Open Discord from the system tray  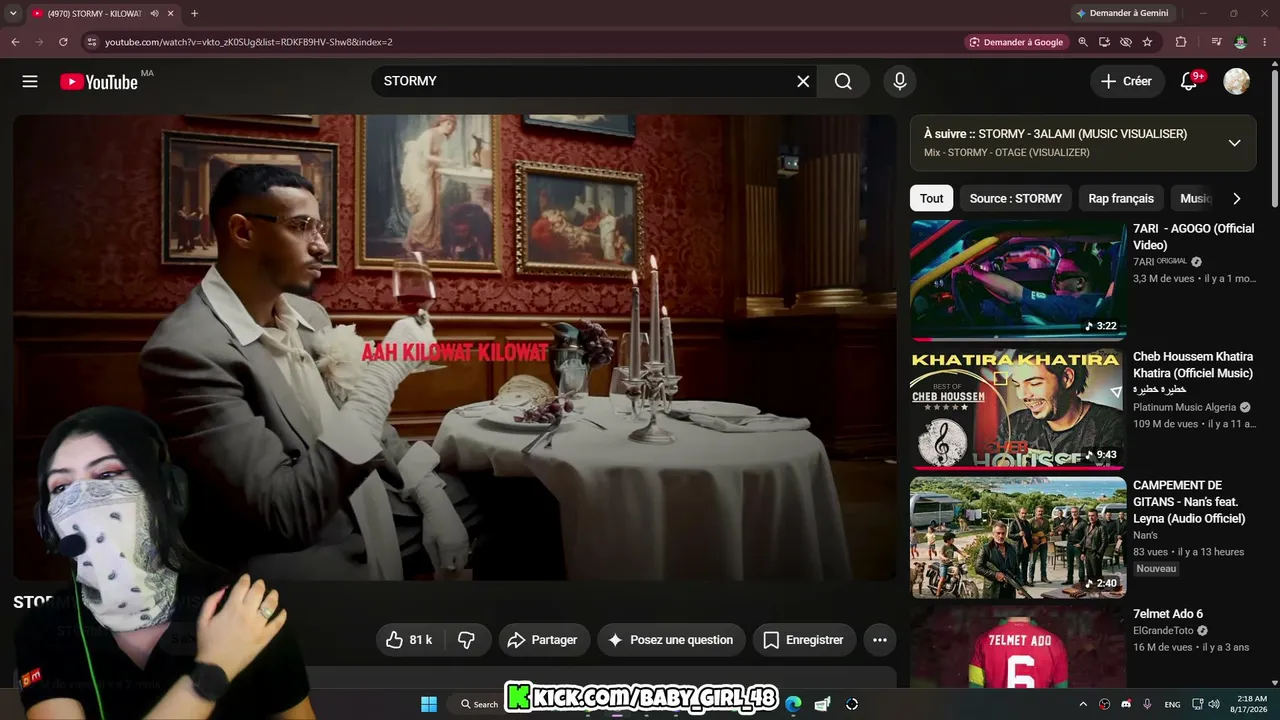point(1126,704)
